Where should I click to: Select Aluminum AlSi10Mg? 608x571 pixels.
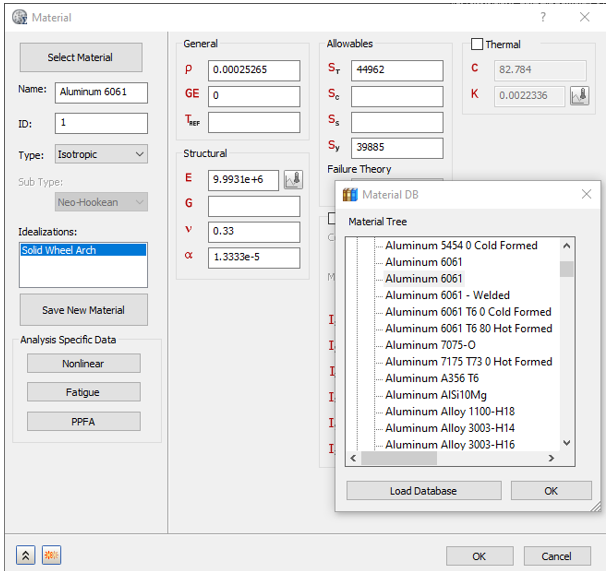coord(436,395)
